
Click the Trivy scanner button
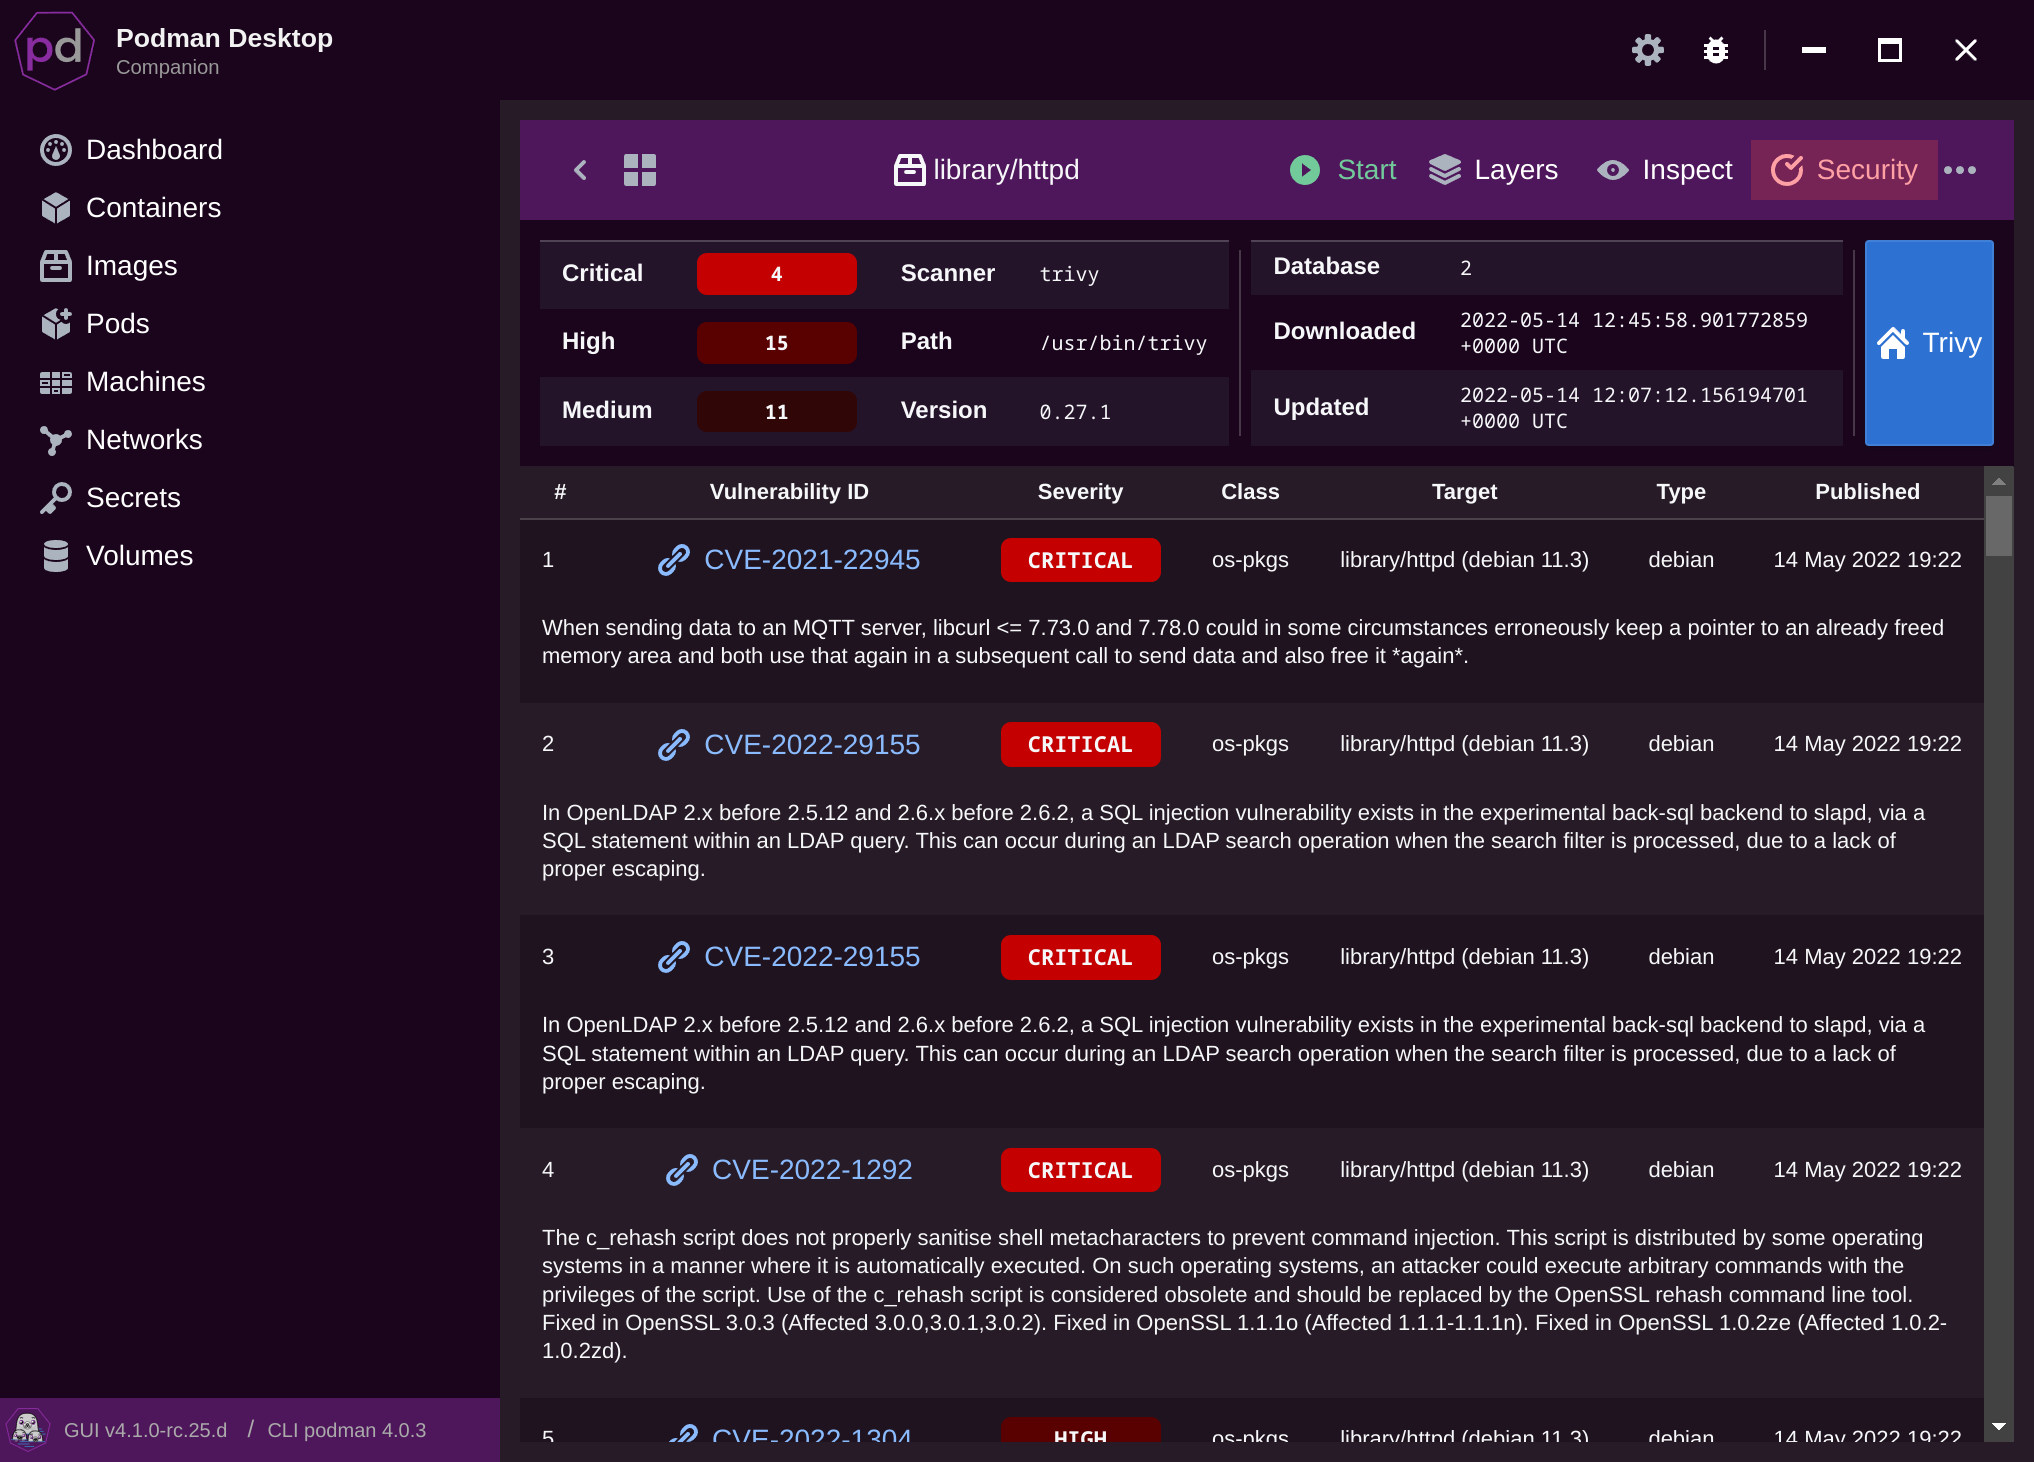point(1929,343)
